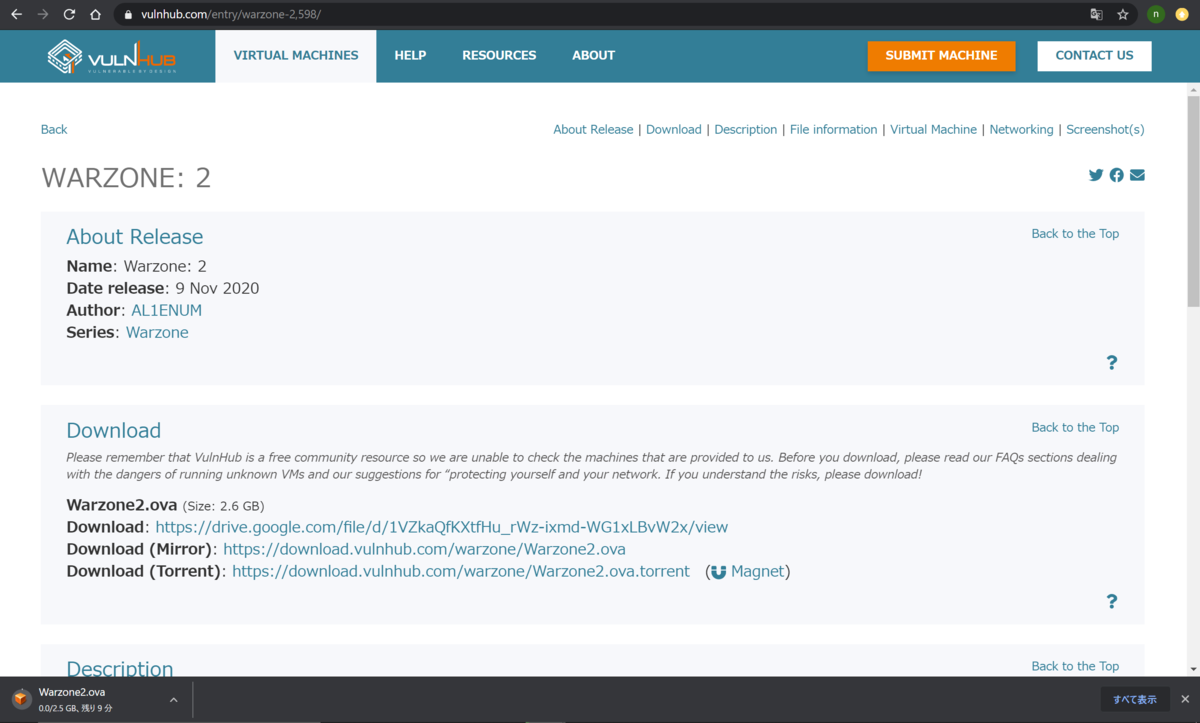Click the Date release 9 Nov 2020 text
1200x723 pixels.
coord(162,288)
